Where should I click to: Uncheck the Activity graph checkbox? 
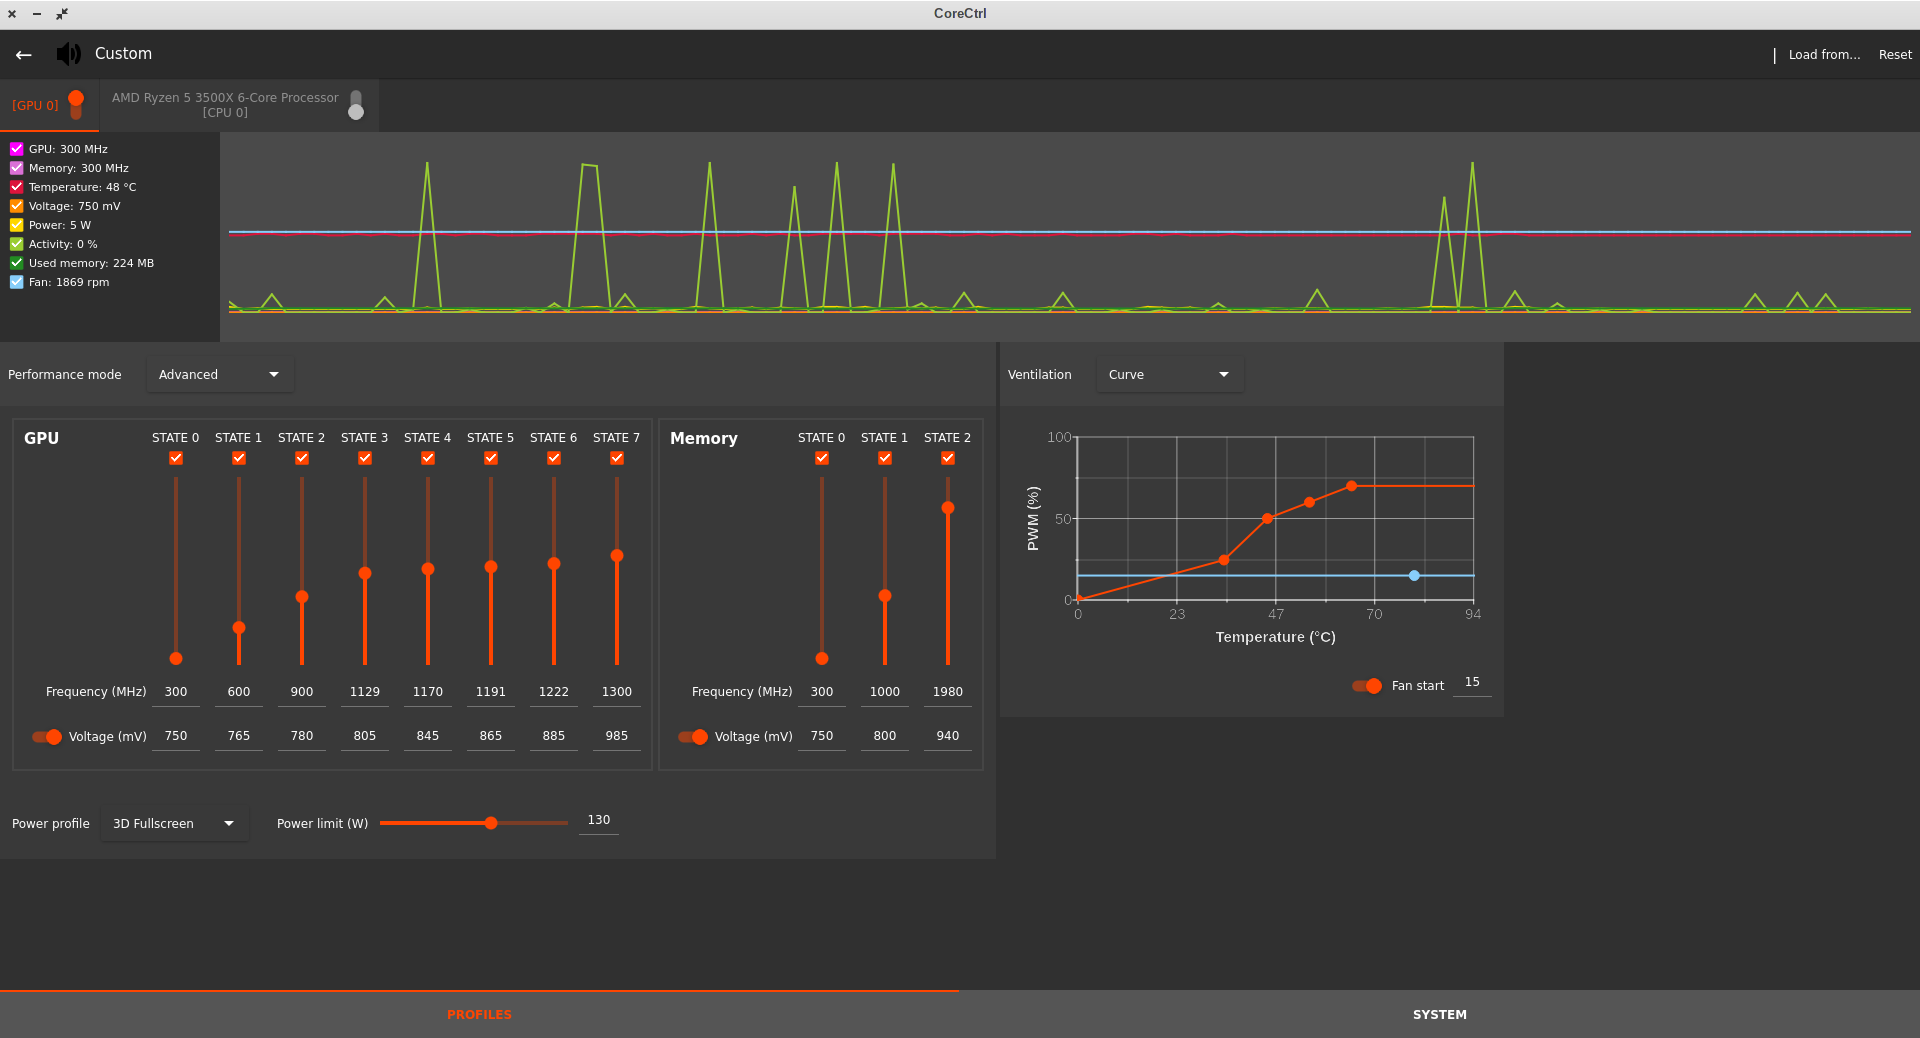[17, 244]
